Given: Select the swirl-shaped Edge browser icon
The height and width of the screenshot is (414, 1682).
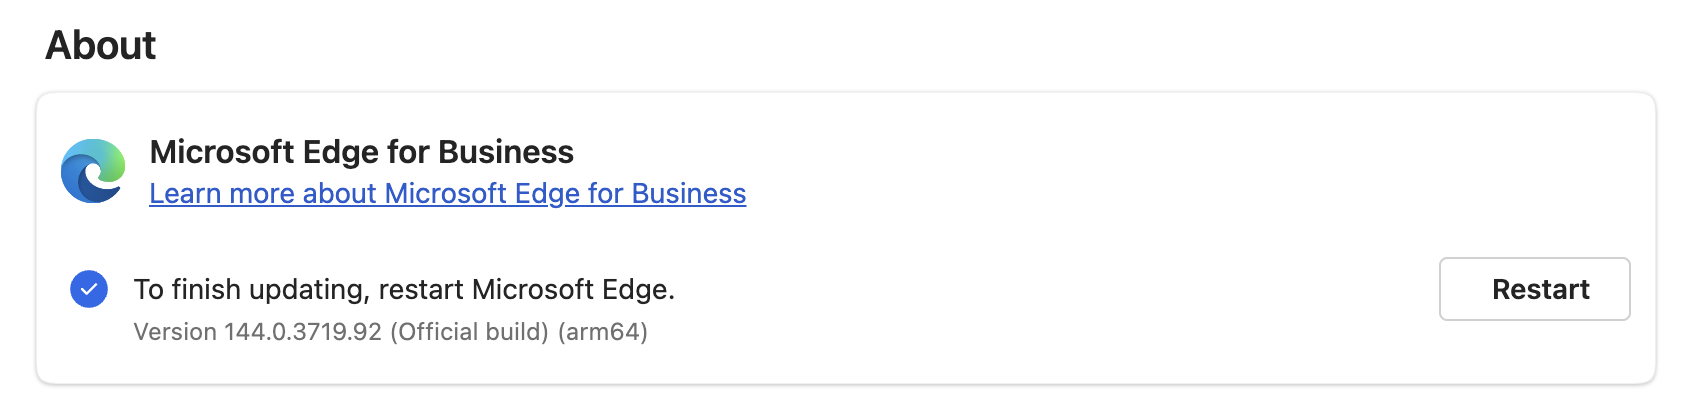Looking at the screenshot, I should [93, 171].
